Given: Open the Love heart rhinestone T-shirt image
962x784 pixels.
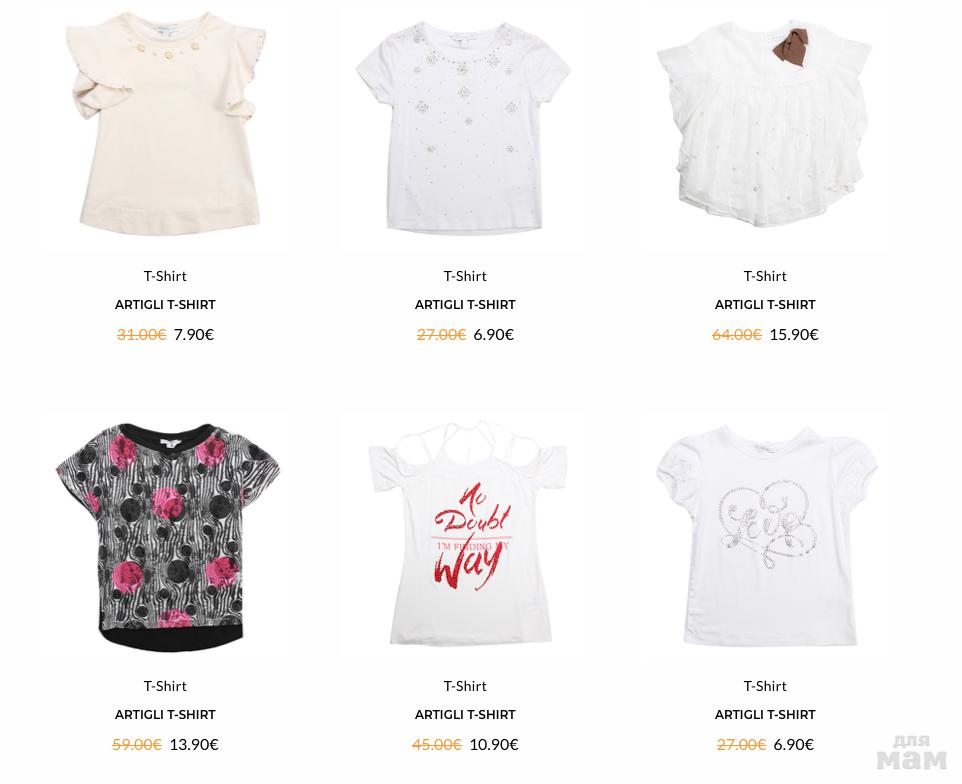Looking at the screenshot, I should (x=767, y=535).
